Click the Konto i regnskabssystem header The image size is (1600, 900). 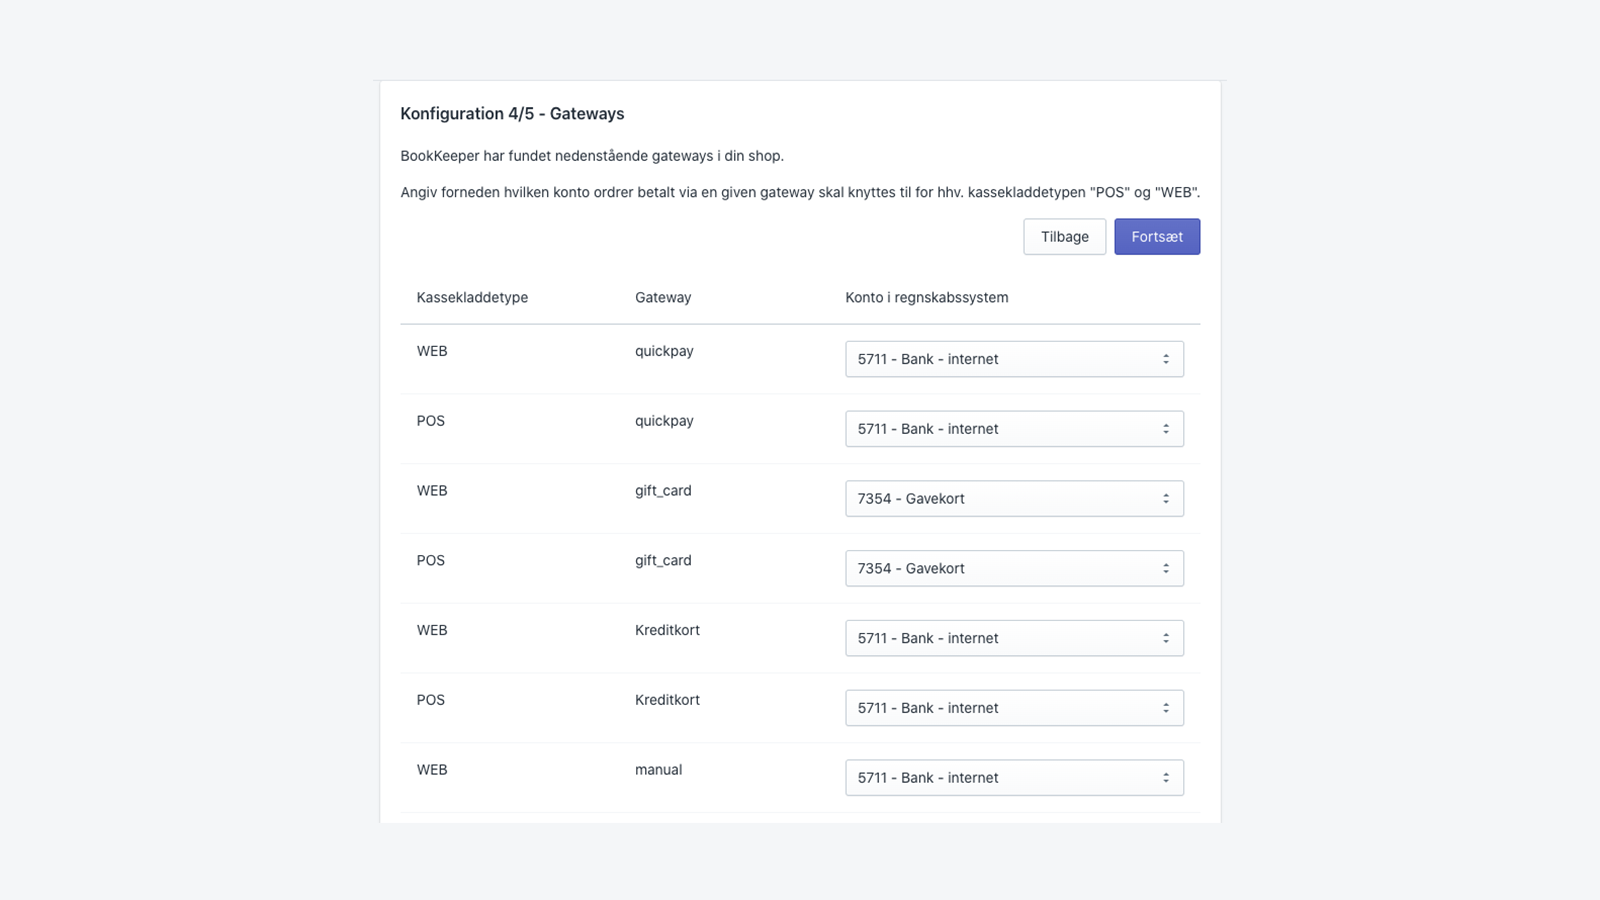click(926, 298)
